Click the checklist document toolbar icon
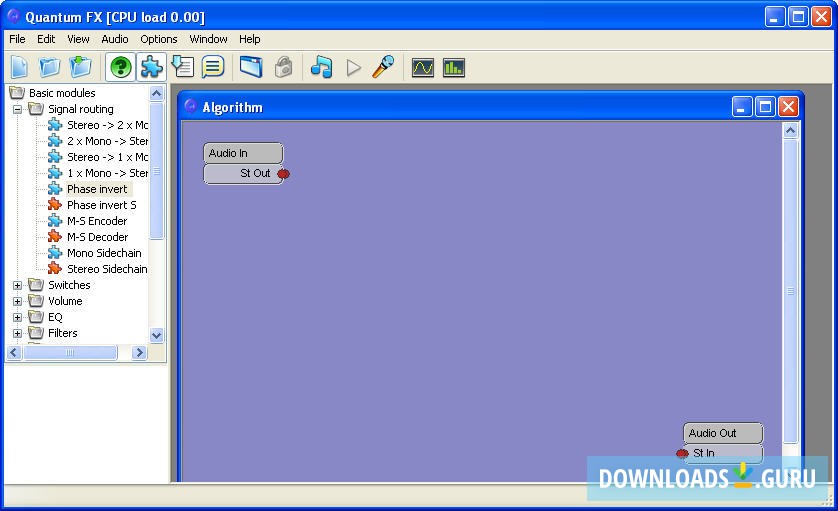The image size is (838, 511). 182,67
